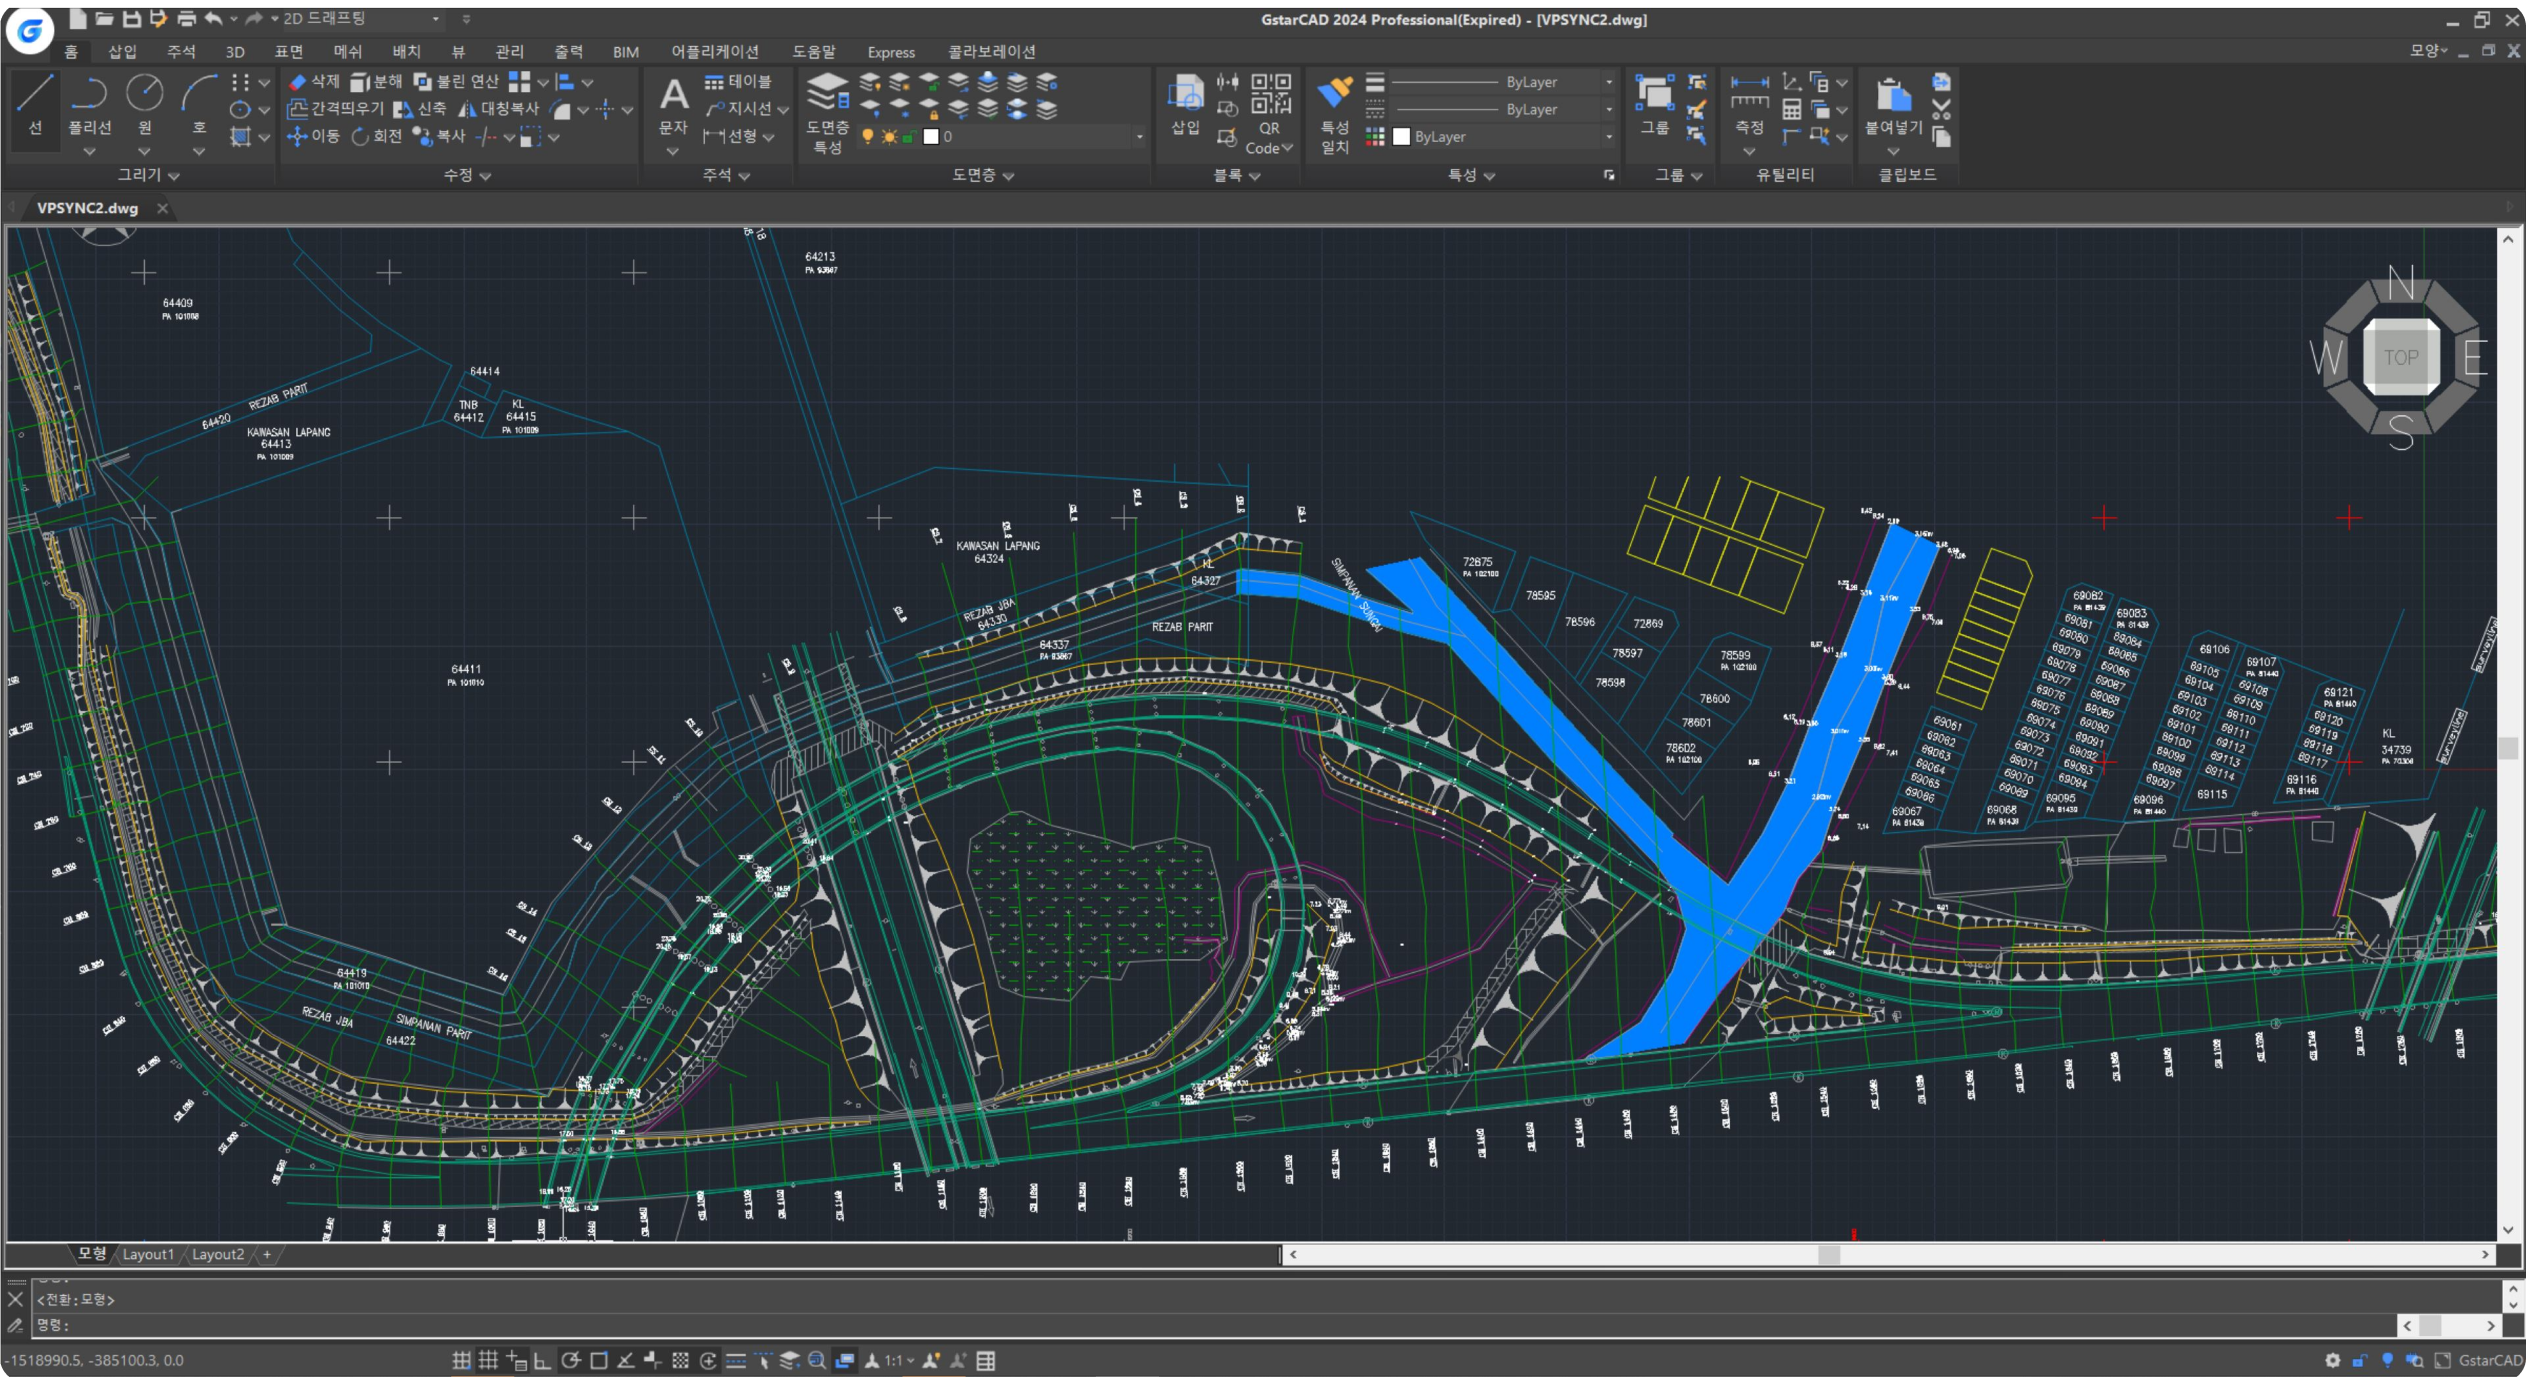2526x1381 pixels.
Task: Open the 주석 ribbon tab
Action: click(181, 51)
